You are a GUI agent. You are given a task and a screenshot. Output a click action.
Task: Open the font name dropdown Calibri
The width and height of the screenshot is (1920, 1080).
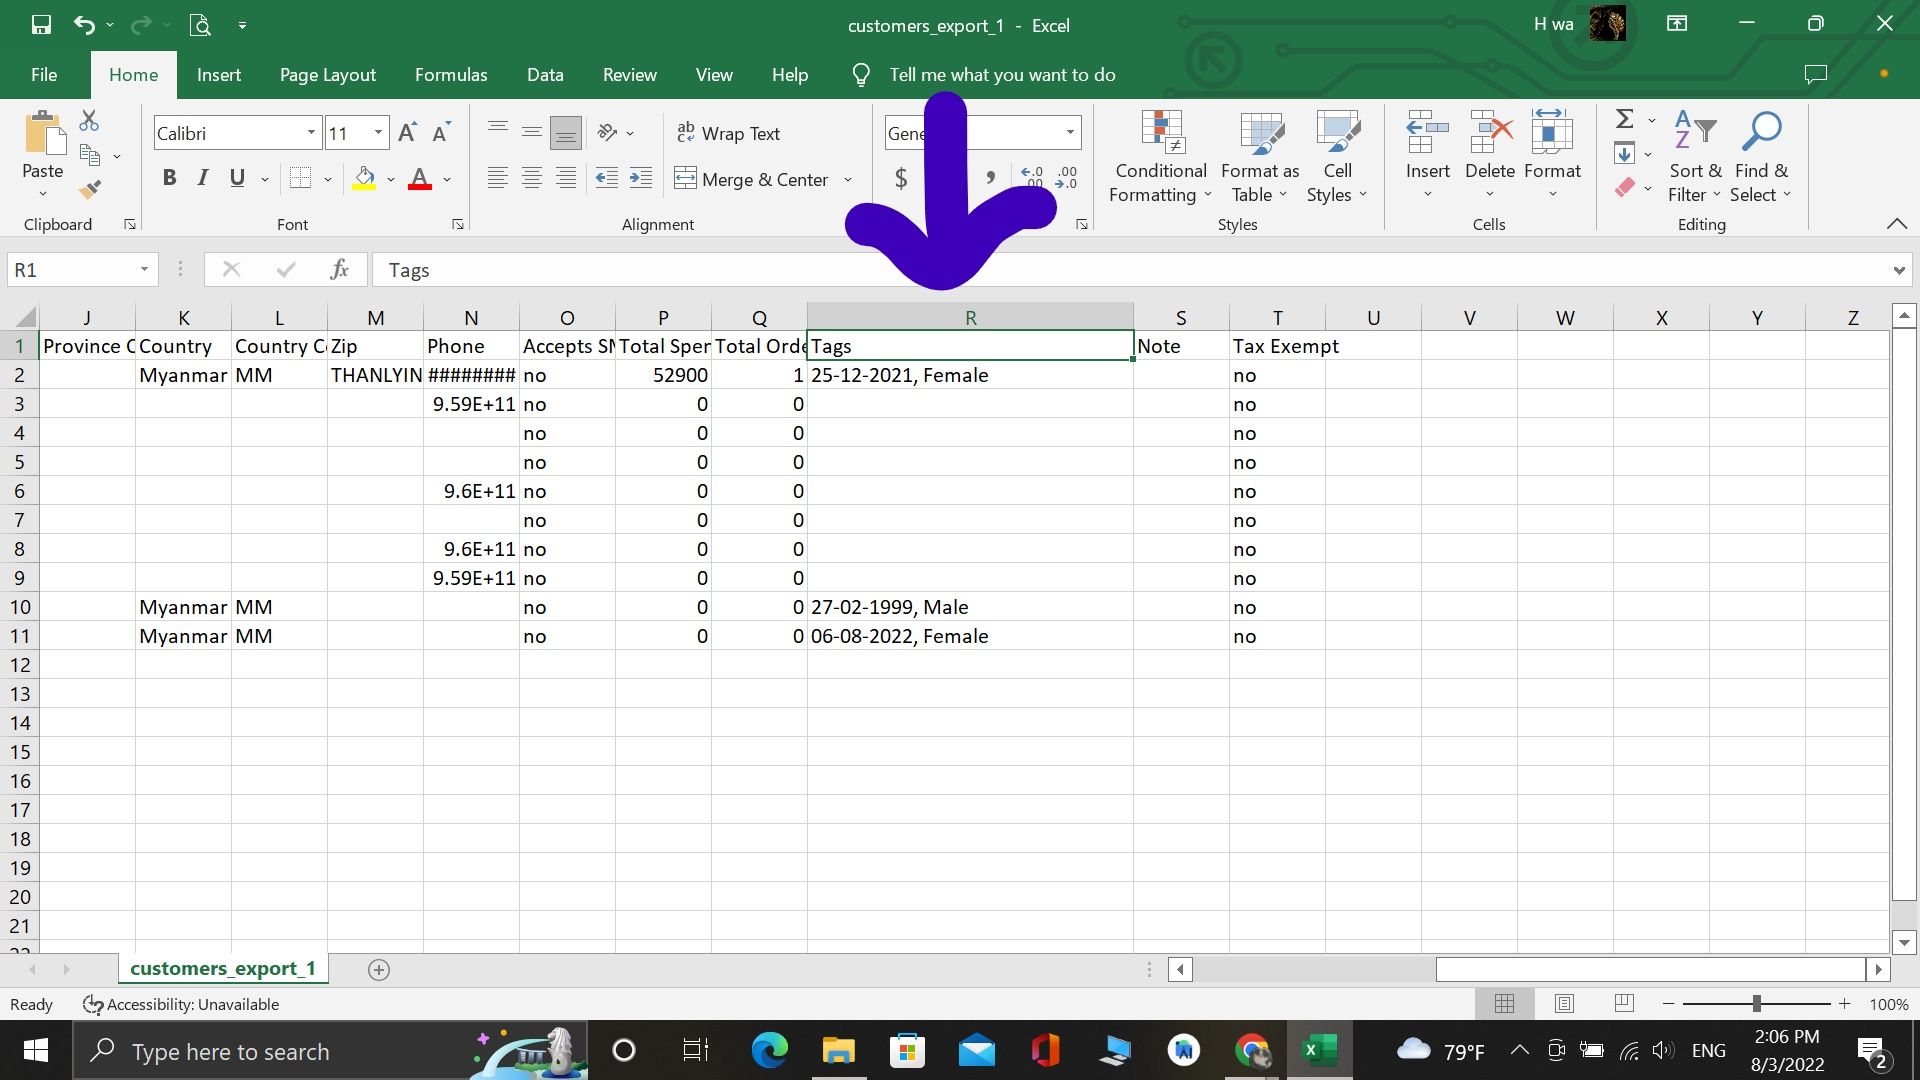click(311, 133)
